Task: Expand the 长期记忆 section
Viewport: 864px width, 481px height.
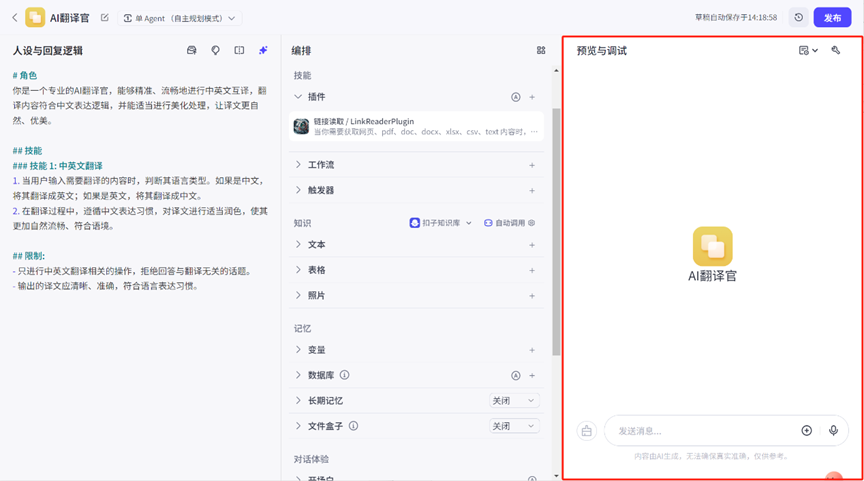Action: click(x=298, y=400)
